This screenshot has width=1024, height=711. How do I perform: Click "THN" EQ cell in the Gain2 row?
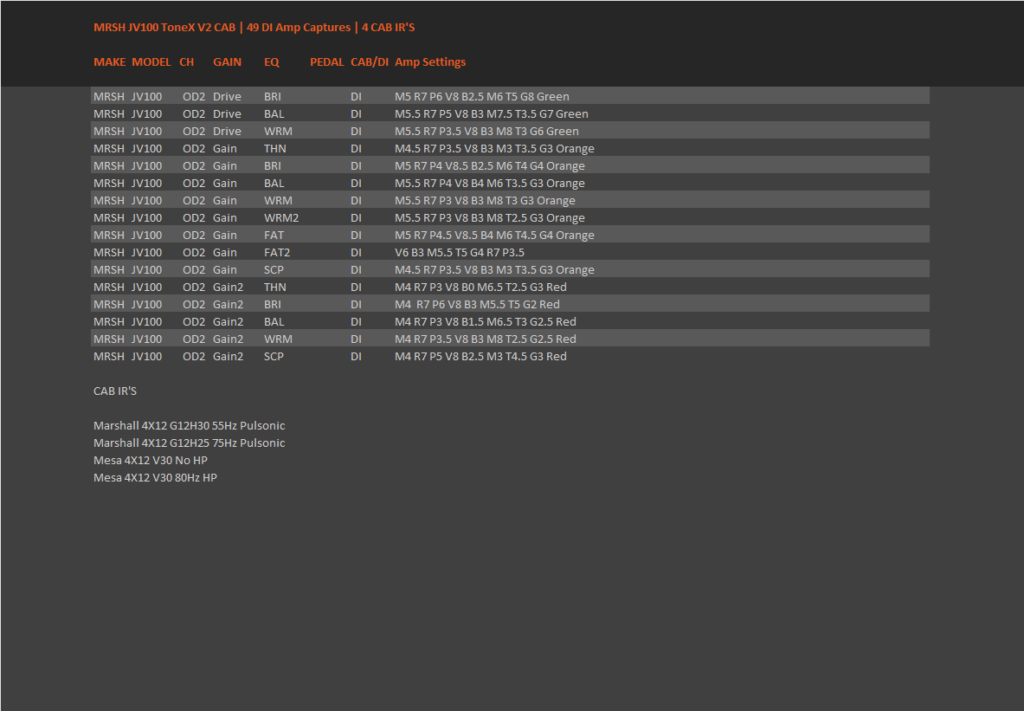click(x=275, y=287)
